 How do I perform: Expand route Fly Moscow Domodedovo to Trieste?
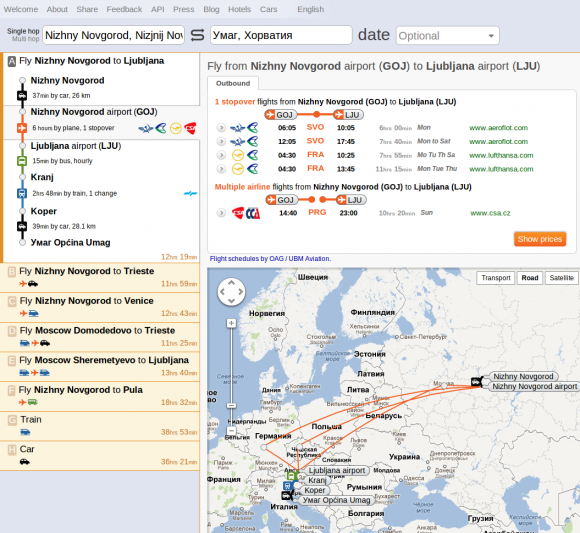click(x=100, y=337)
